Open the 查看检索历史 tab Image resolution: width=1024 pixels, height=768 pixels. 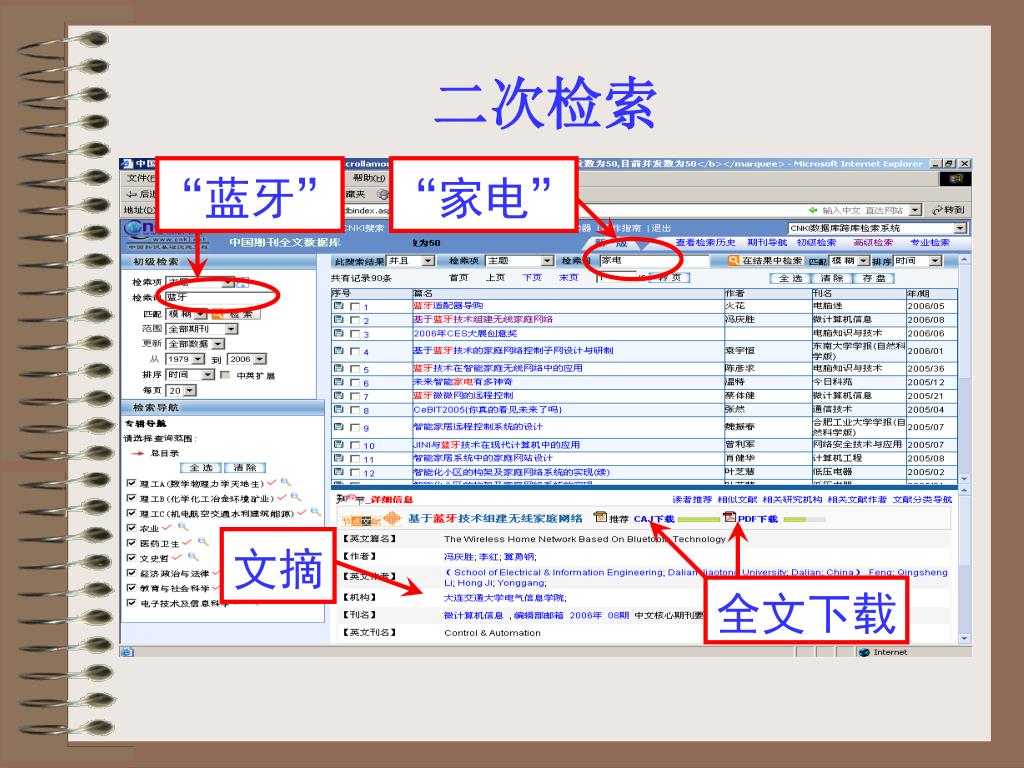tap(705, 242)
